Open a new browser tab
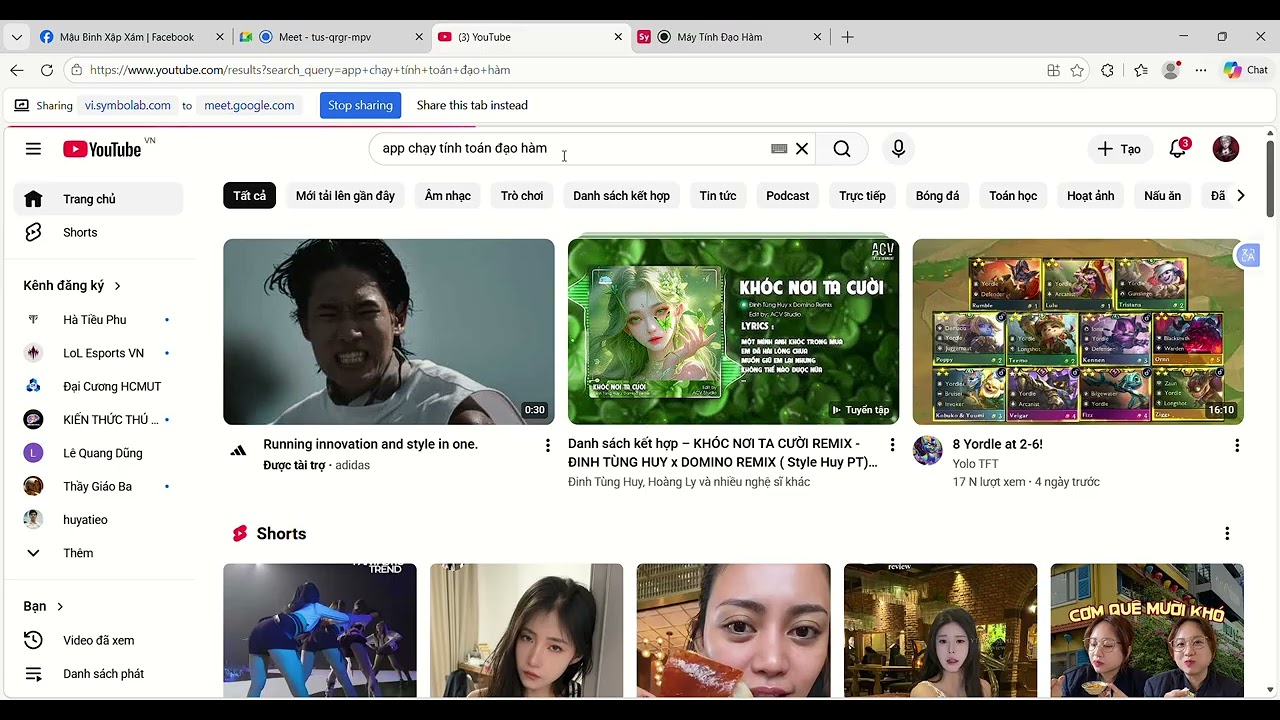 848,37
